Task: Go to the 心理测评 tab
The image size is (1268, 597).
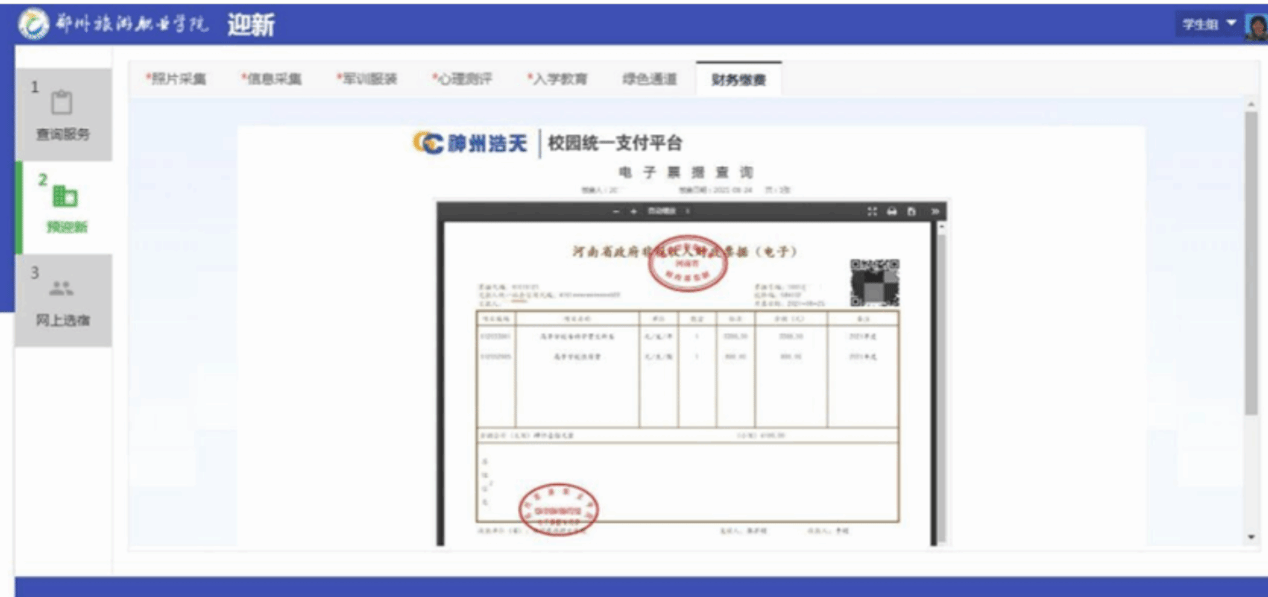Action: click(462, 80)
